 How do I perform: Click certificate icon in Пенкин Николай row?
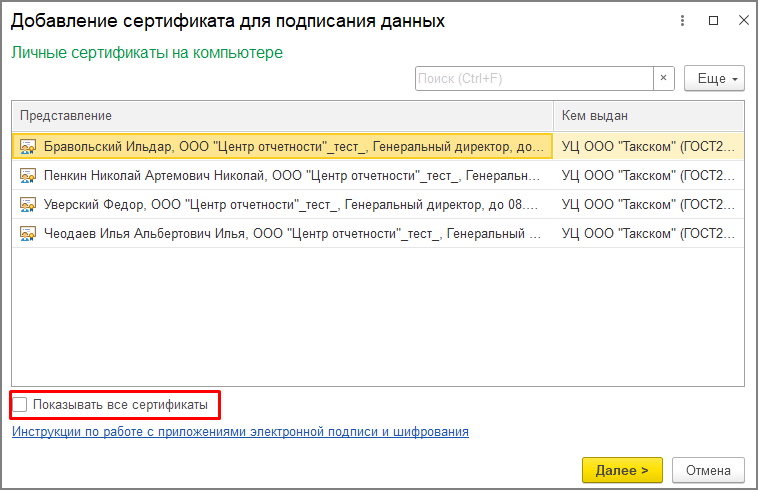coord(28,175)
